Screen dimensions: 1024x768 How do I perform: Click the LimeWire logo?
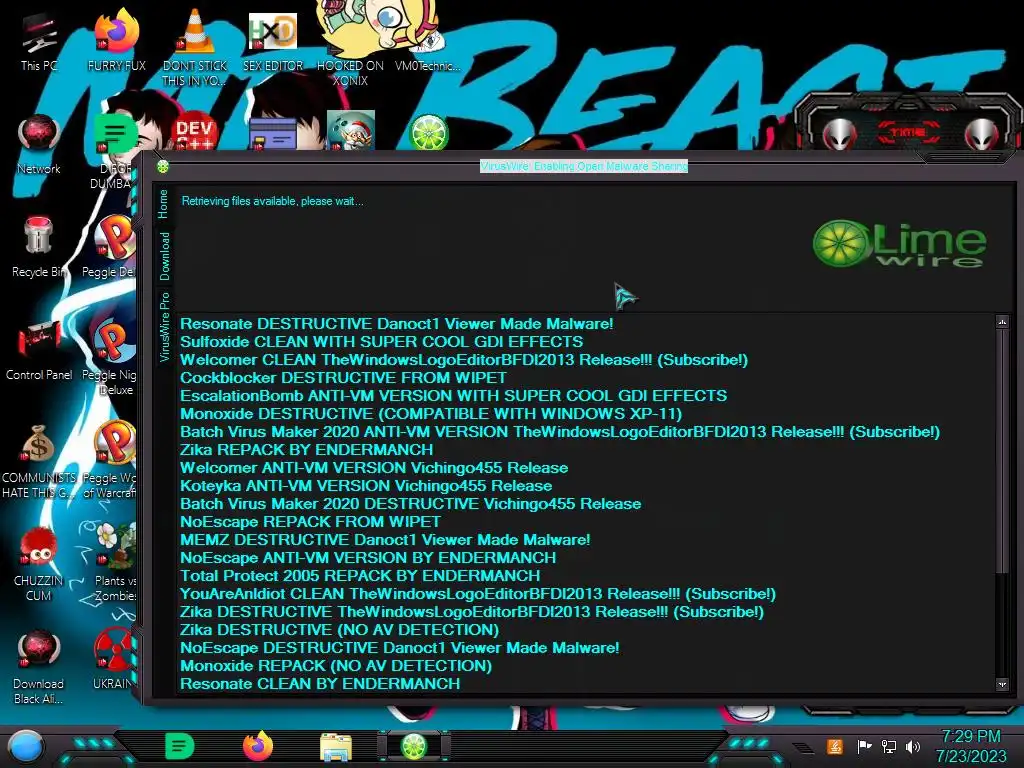pyautogui.click(x=899, y=243)
